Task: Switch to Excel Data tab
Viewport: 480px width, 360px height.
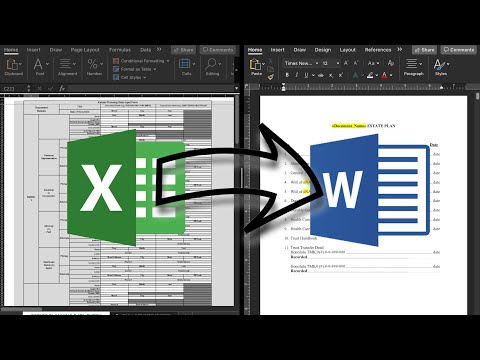Action: click(146, 50)
